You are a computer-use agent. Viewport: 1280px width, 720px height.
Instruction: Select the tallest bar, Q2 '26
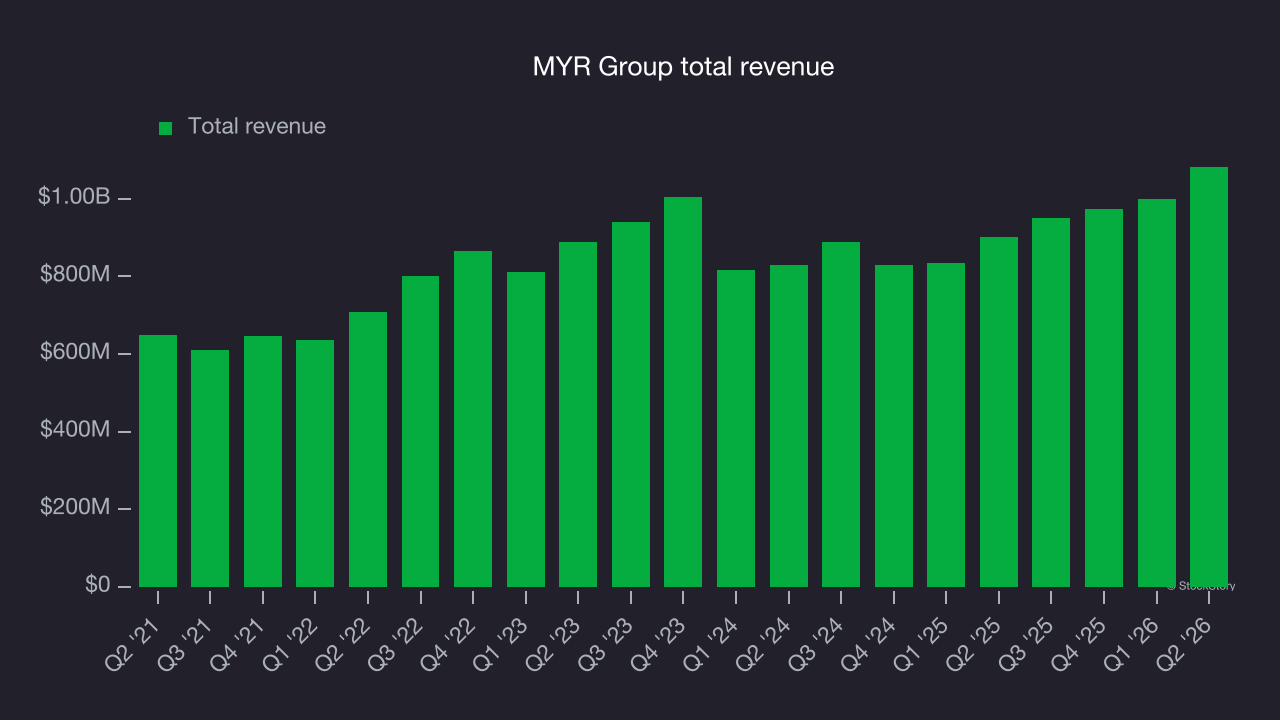pos(1209,377)
